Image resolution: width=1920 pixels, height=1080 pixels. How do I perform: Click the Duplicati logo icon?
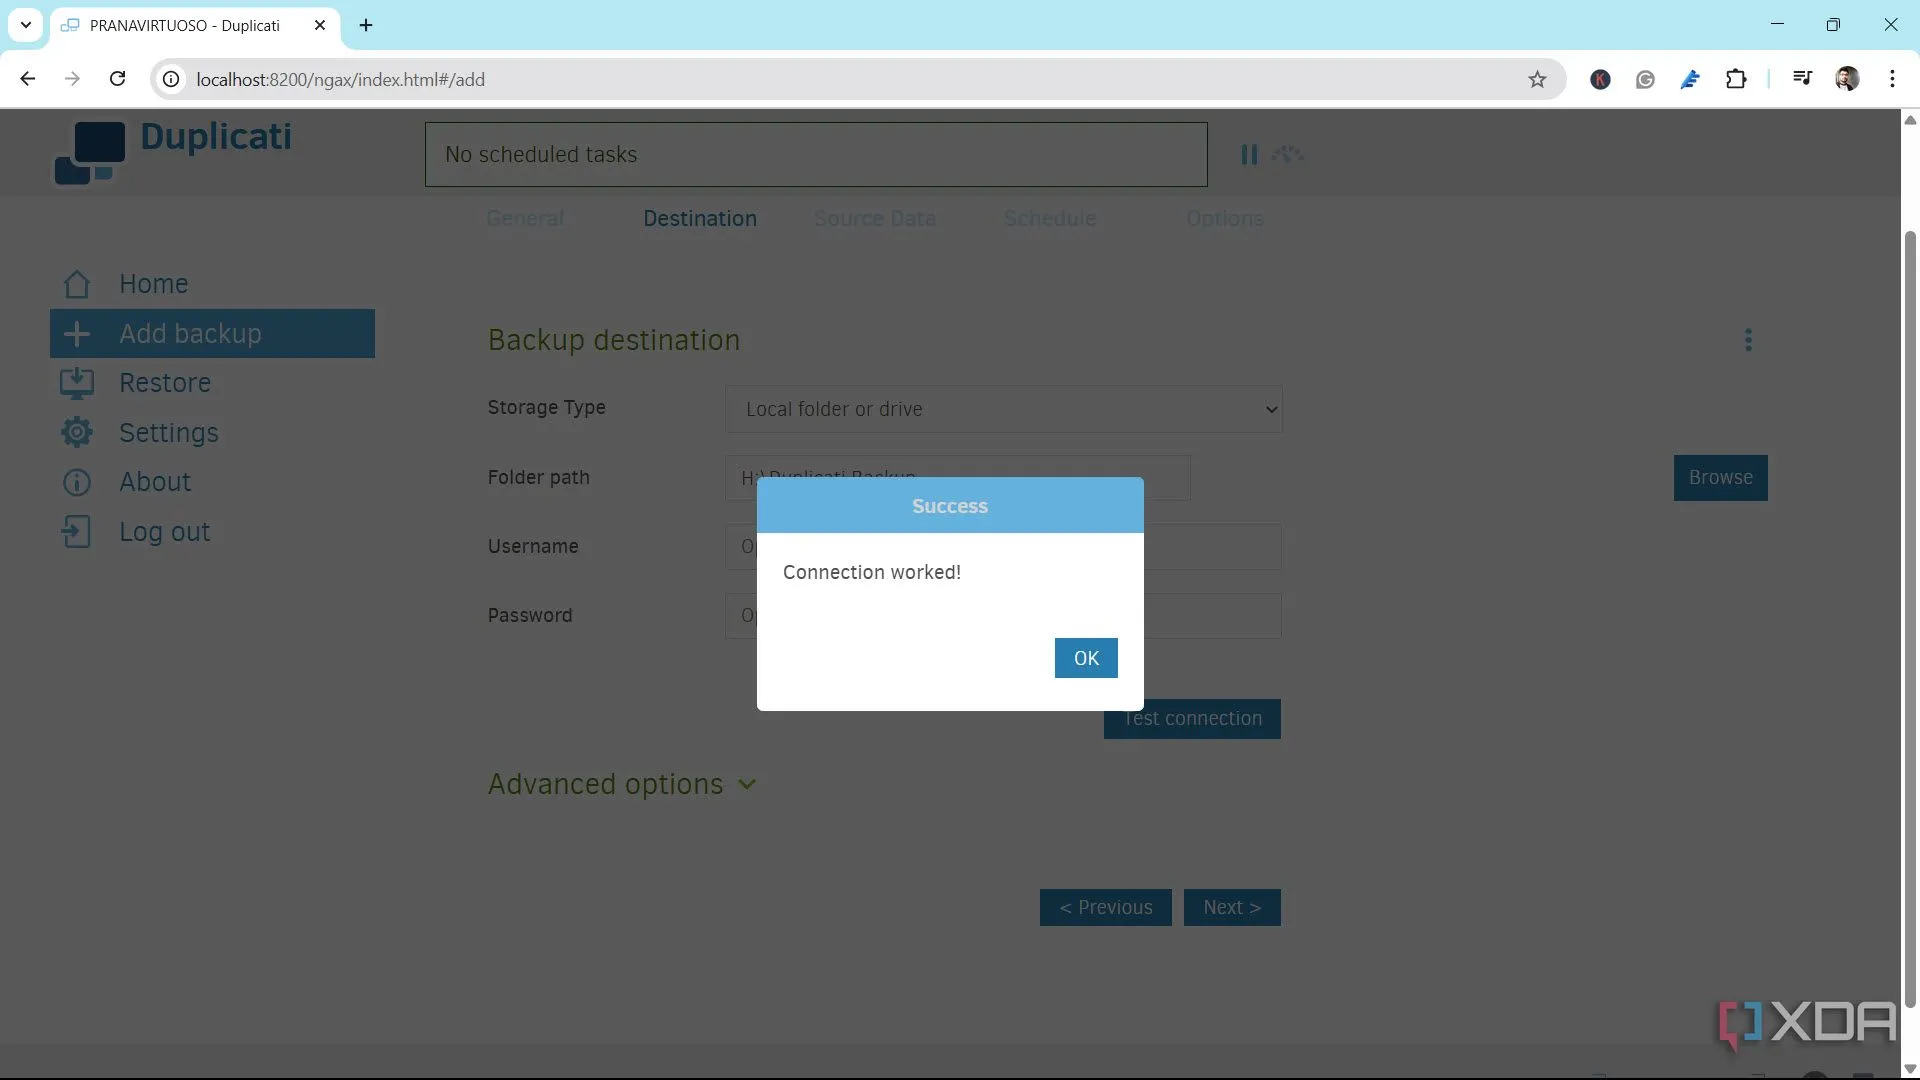pyautogui.click(x=90, y=153)
